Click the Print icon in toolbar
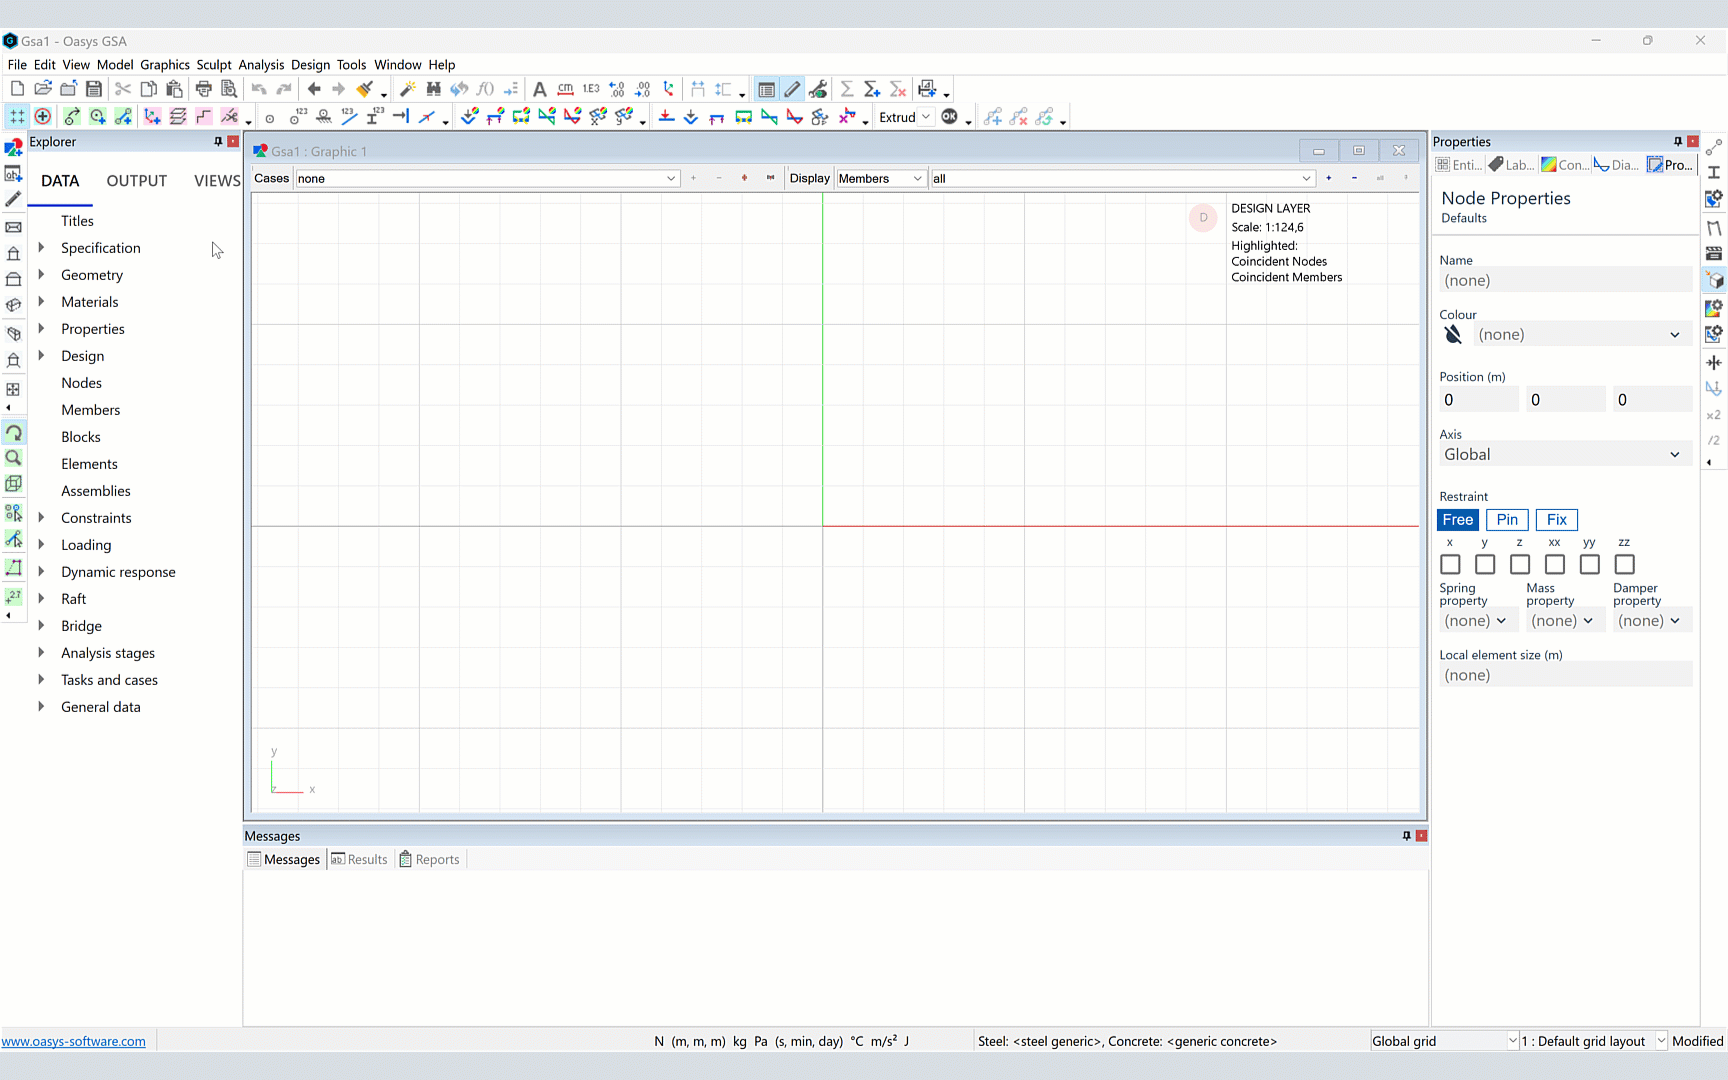Viewport: 1728px width, 1080px height. pos(203,89)
